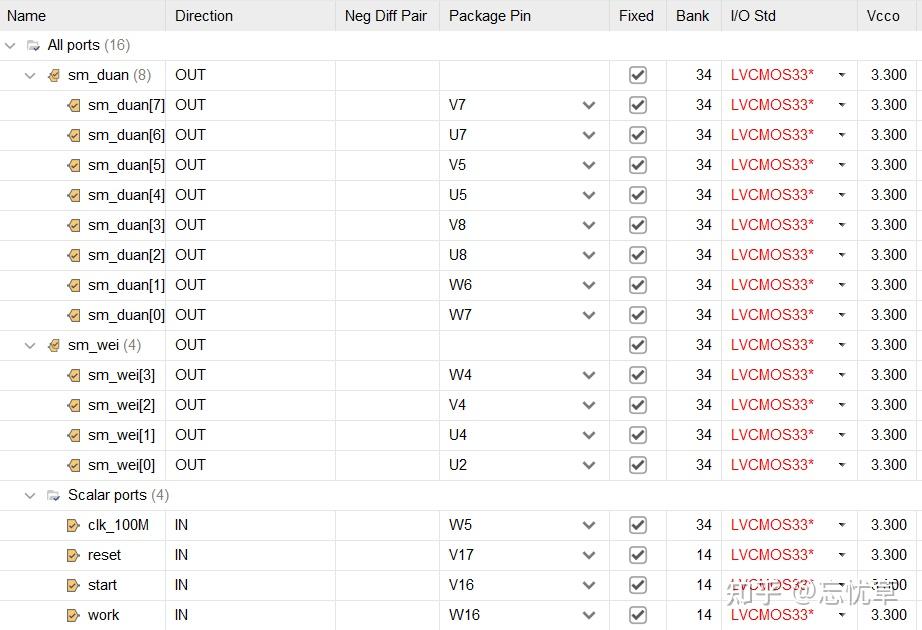Image resolution: width=922 pixels, height=630 pixels.
Task: Click the sm_wei[0] output port icon
Action: click(x=74, y=465)
